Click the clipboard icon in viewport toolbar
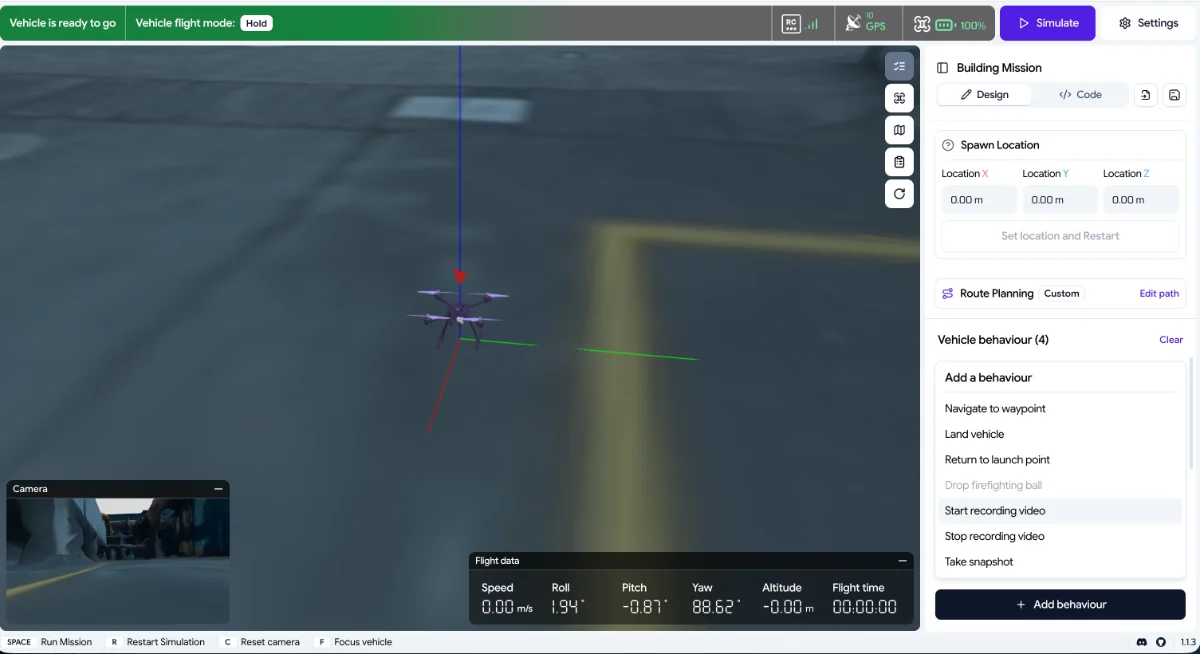 tap(899, 162)
